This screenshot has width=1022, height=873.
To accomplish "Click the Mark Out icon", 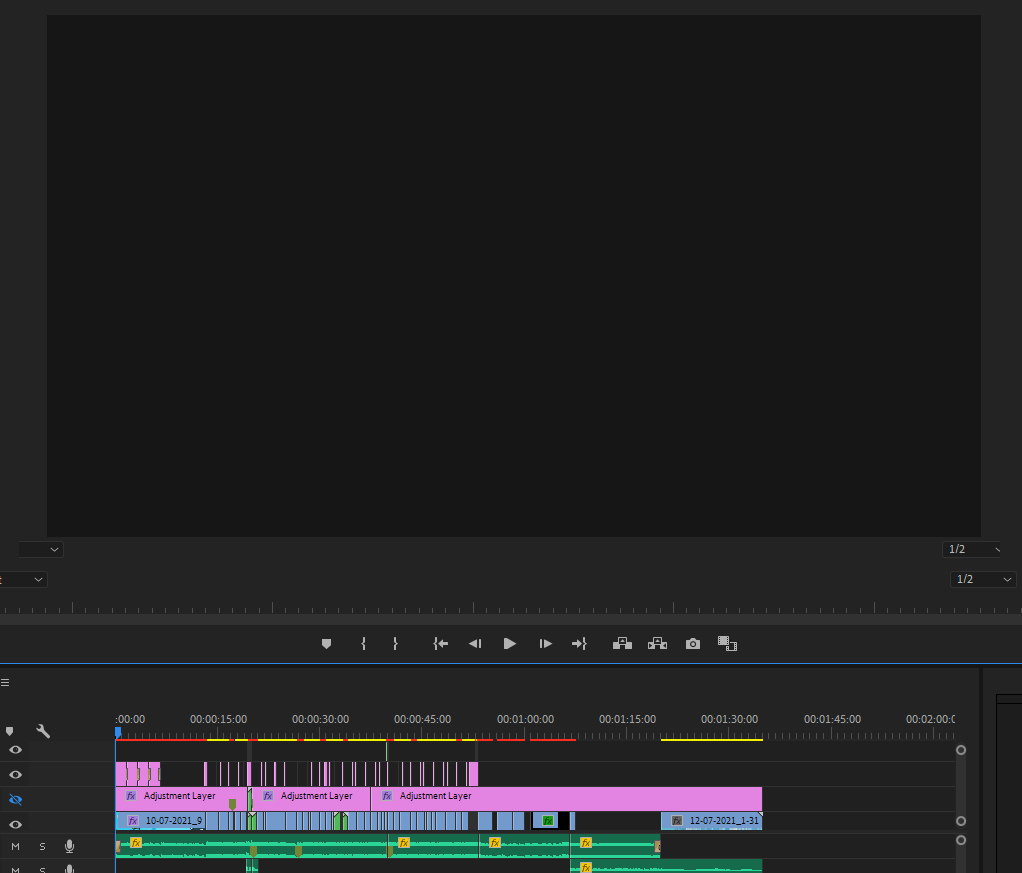I will [x=395, y=643].
